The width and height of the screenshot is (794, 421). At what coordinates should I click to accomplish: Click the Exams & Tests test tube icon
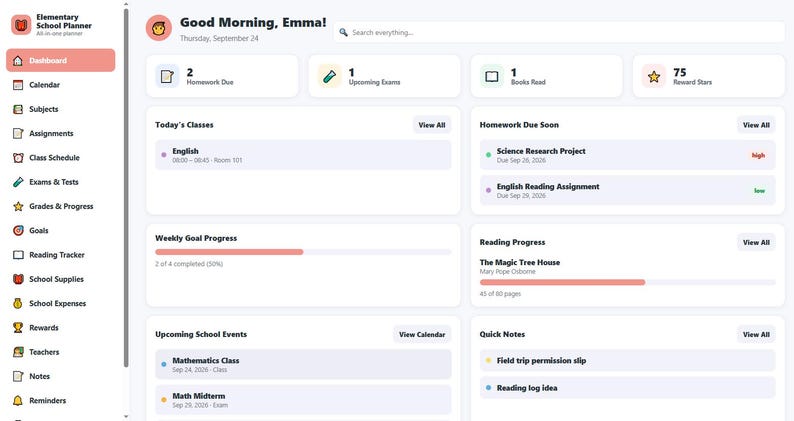tap(18, 182)
